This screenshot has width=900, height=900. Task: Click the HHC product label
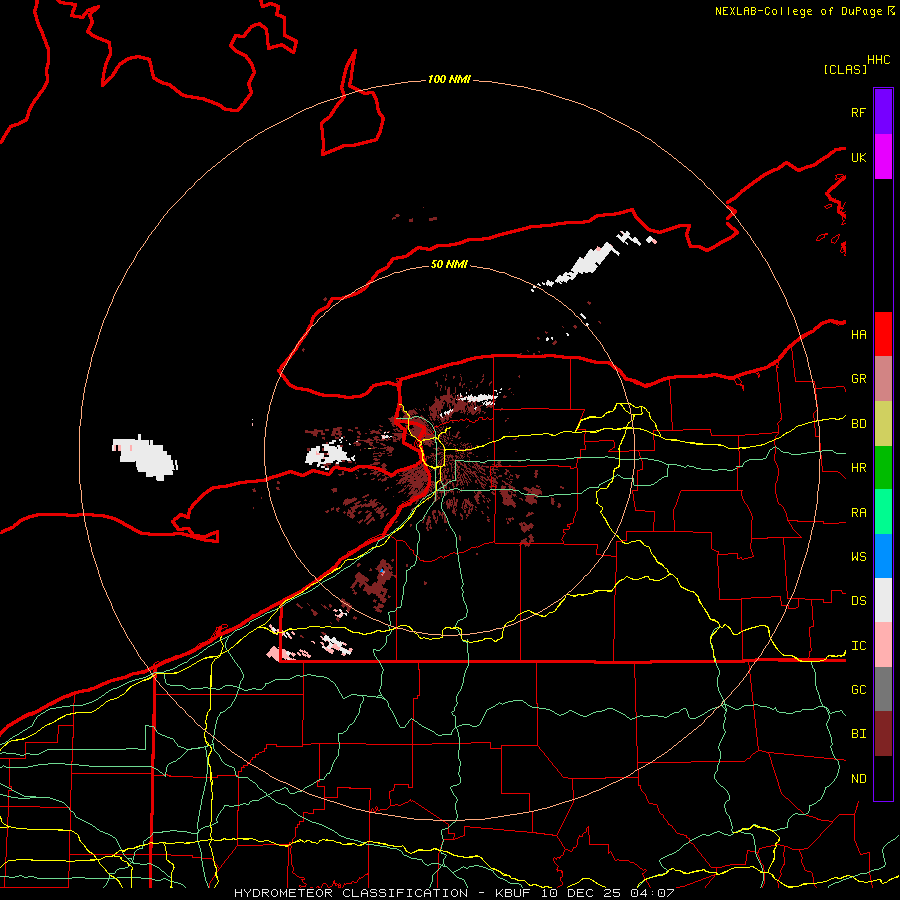878,60
